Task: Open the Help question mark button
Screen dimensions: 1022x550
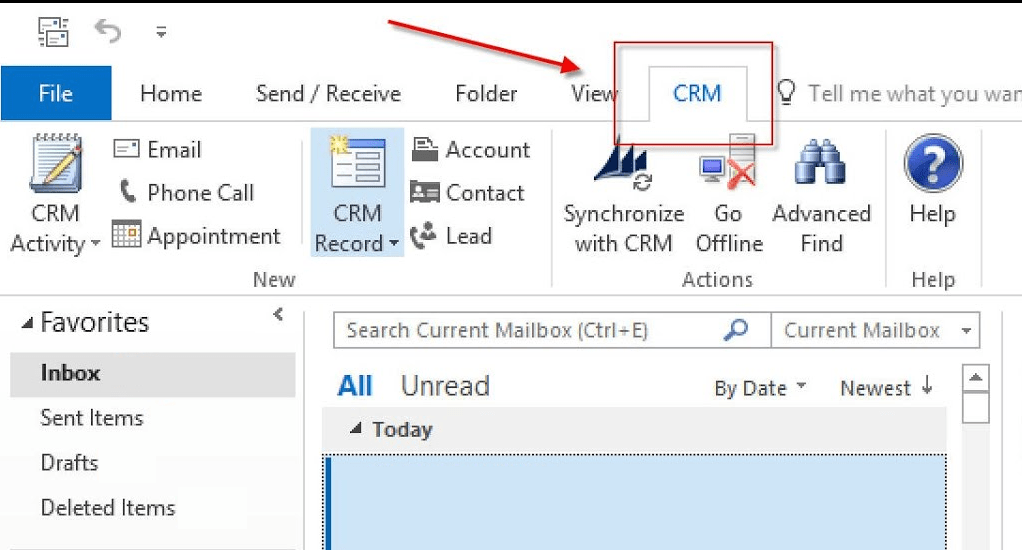Action: (932, 165)
